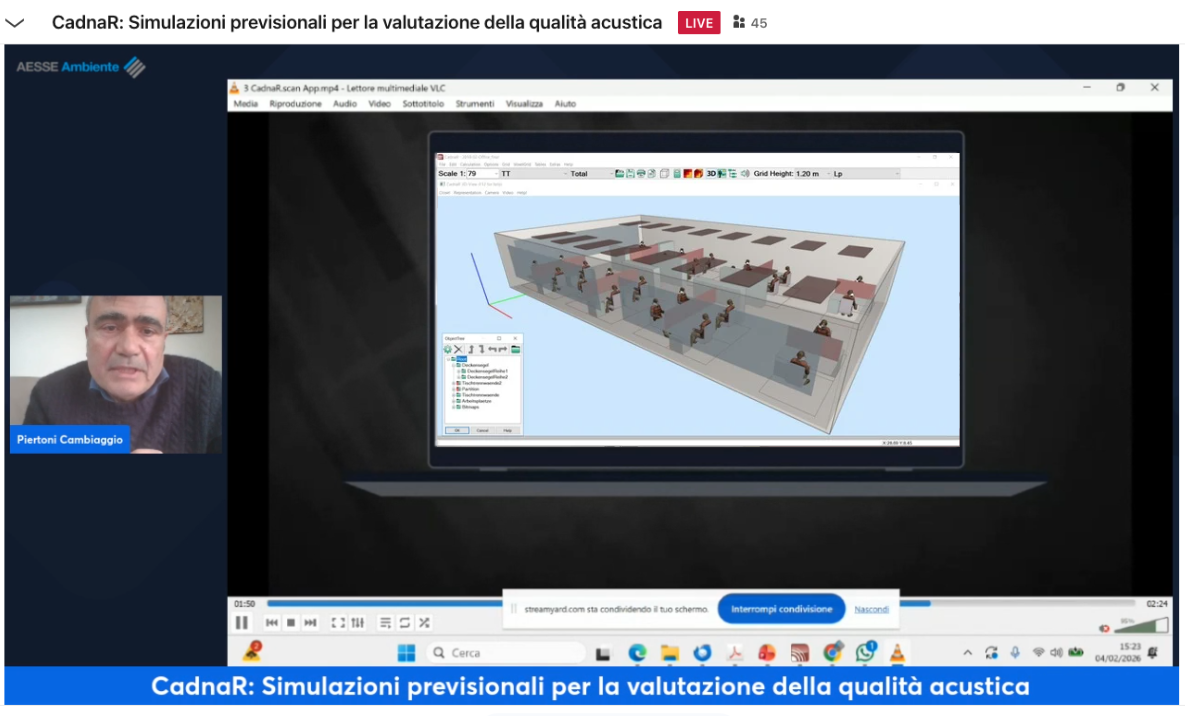
Task: Stop VLC playback
Action: point(291,623)
